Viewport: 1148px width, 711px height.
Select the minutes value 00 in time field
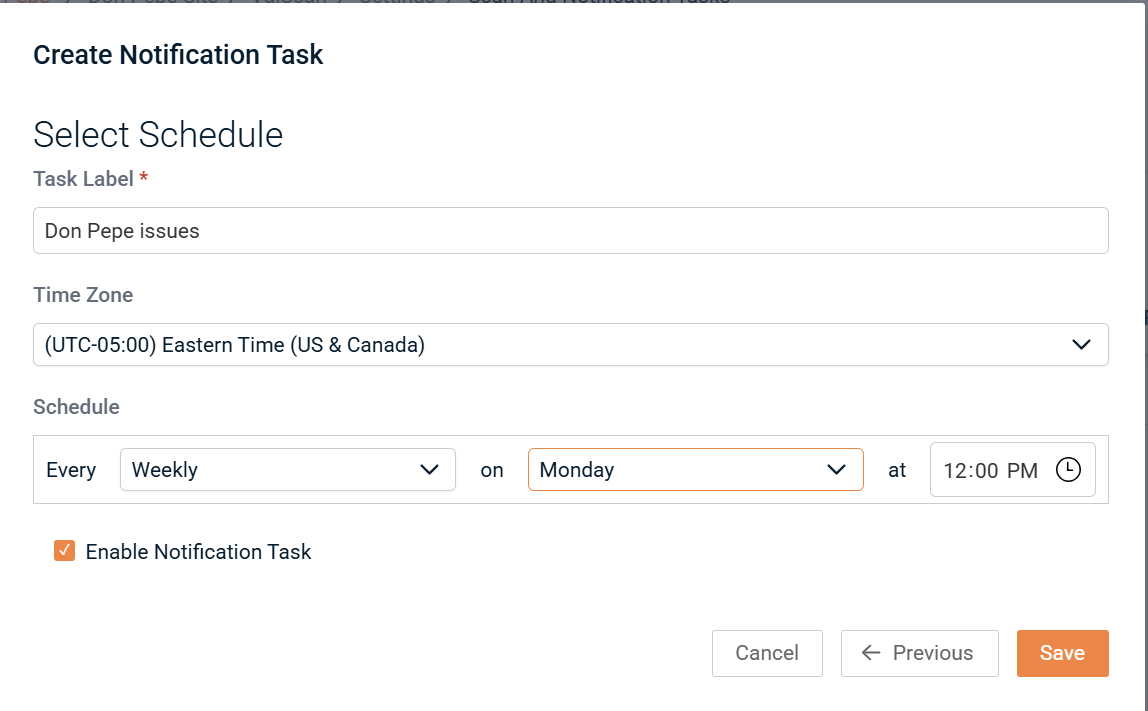(x=987, y=471)
